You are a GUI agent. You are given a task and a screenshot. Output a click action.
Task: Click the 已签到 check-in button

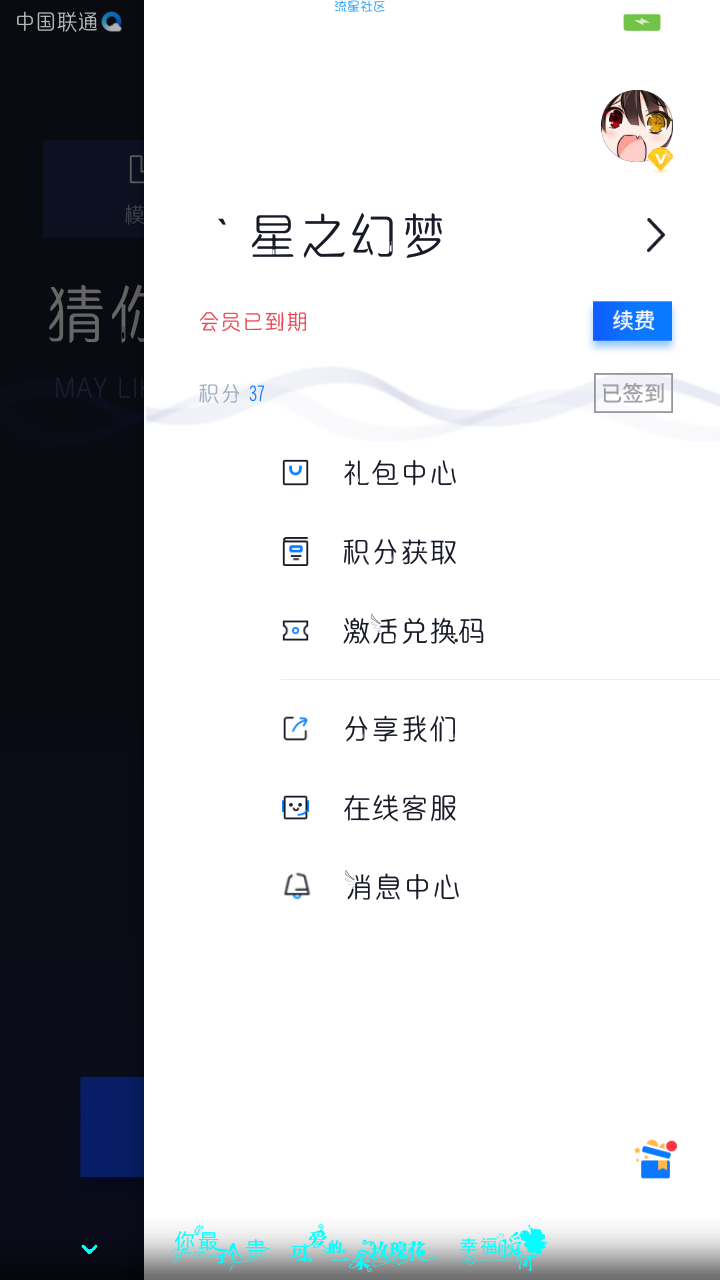[x=633, y=393]
